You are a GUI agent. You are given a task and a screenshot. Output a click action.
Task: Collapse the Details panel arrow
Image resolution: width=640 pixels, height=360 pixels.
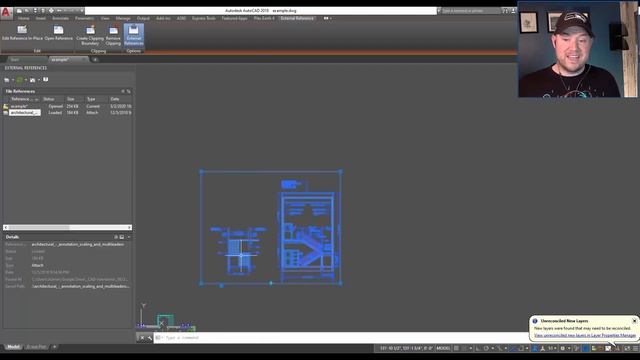coord(129,237)
